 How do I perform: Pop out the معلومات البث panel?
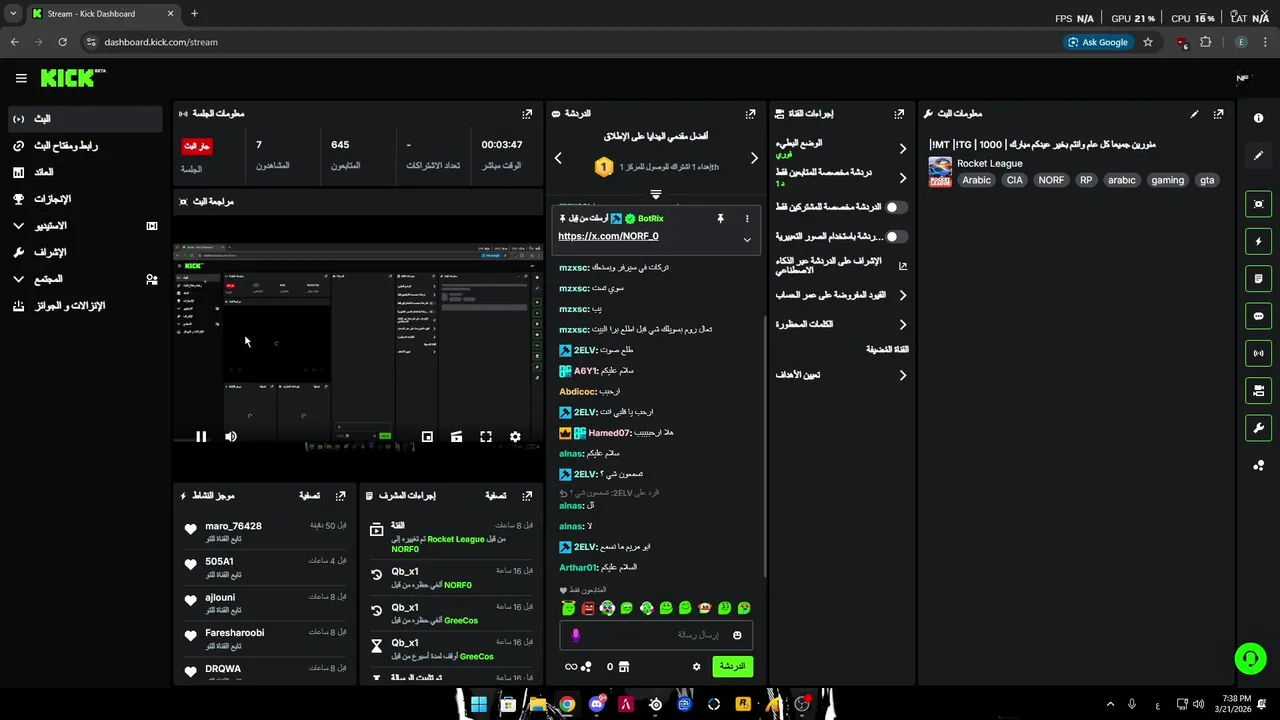[x=1218, y=114]
